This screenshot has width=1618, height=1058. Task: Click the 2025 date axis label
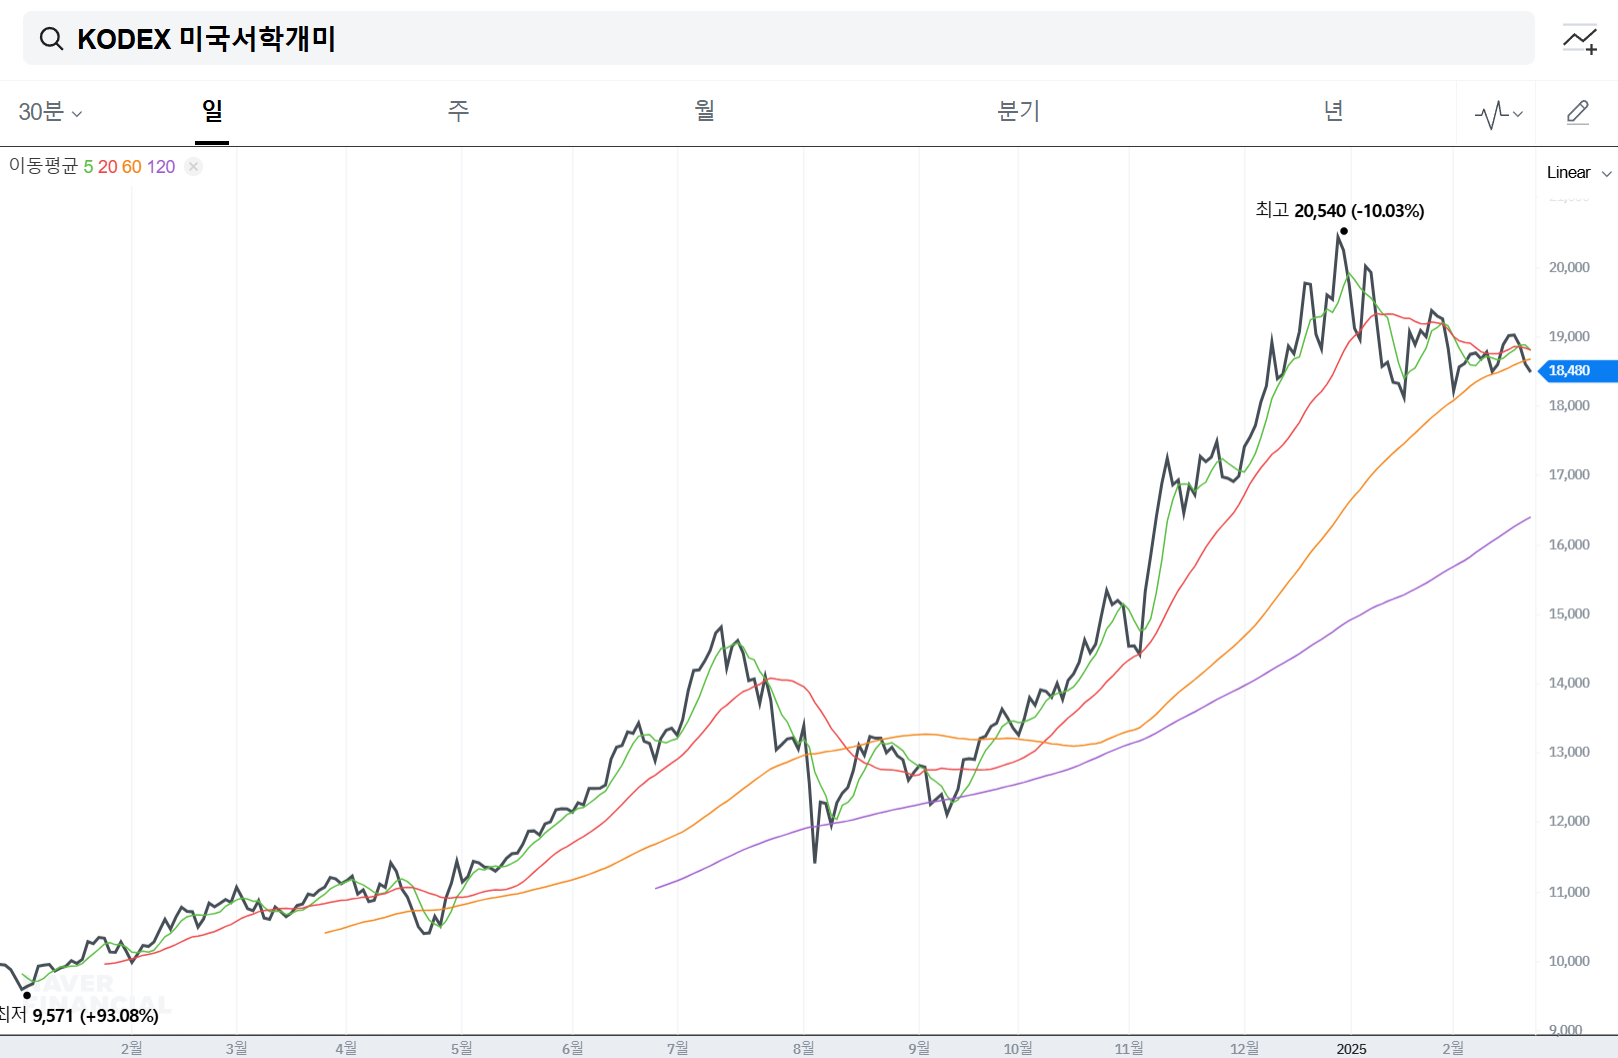coord(1351,1049)
